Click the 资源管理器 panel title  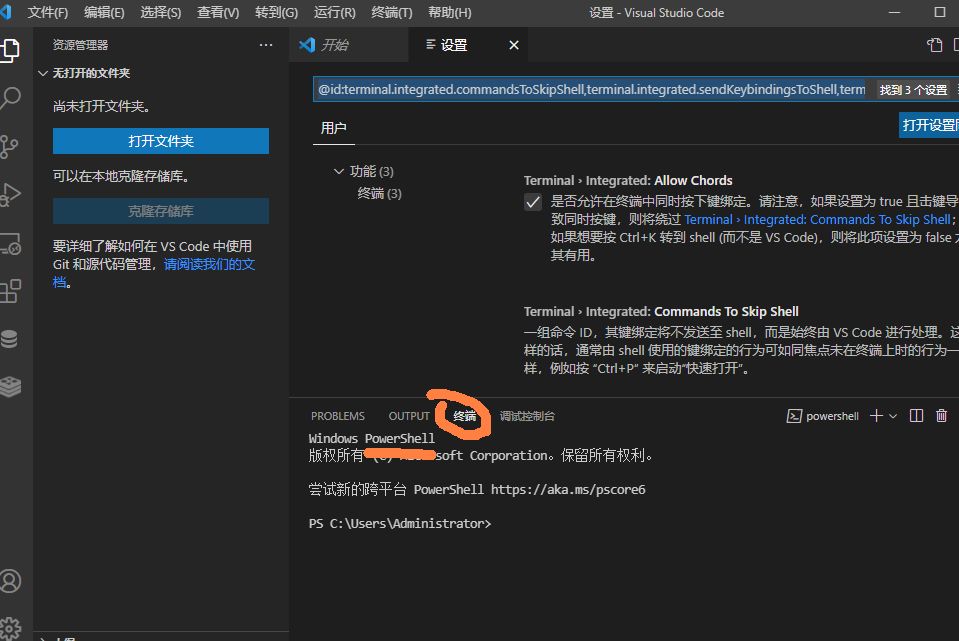(x=80, y=45)
